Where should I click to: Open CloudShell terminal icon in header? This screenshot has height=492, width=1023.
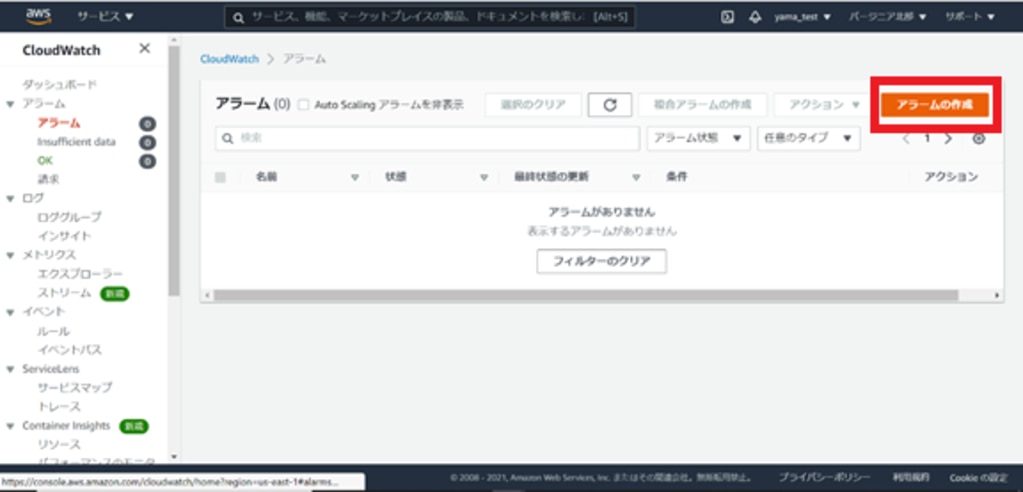coord(727,17)
